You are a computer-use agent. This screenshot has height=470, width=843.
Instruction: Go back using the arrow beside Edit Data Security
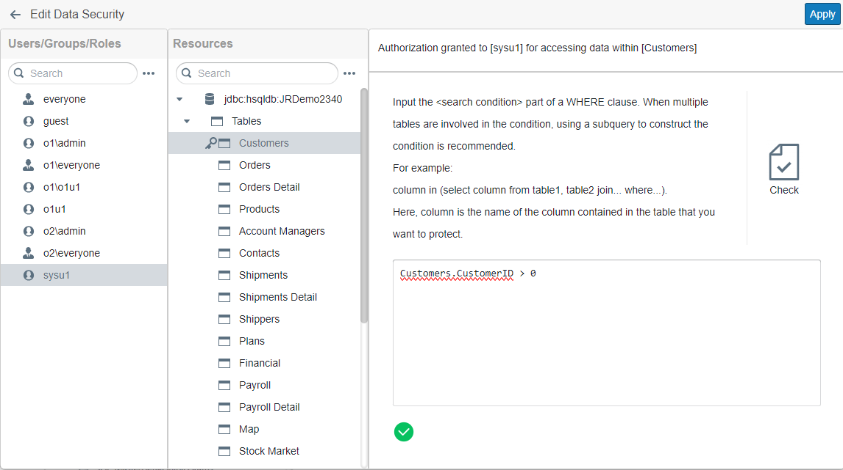coord(15,15)
